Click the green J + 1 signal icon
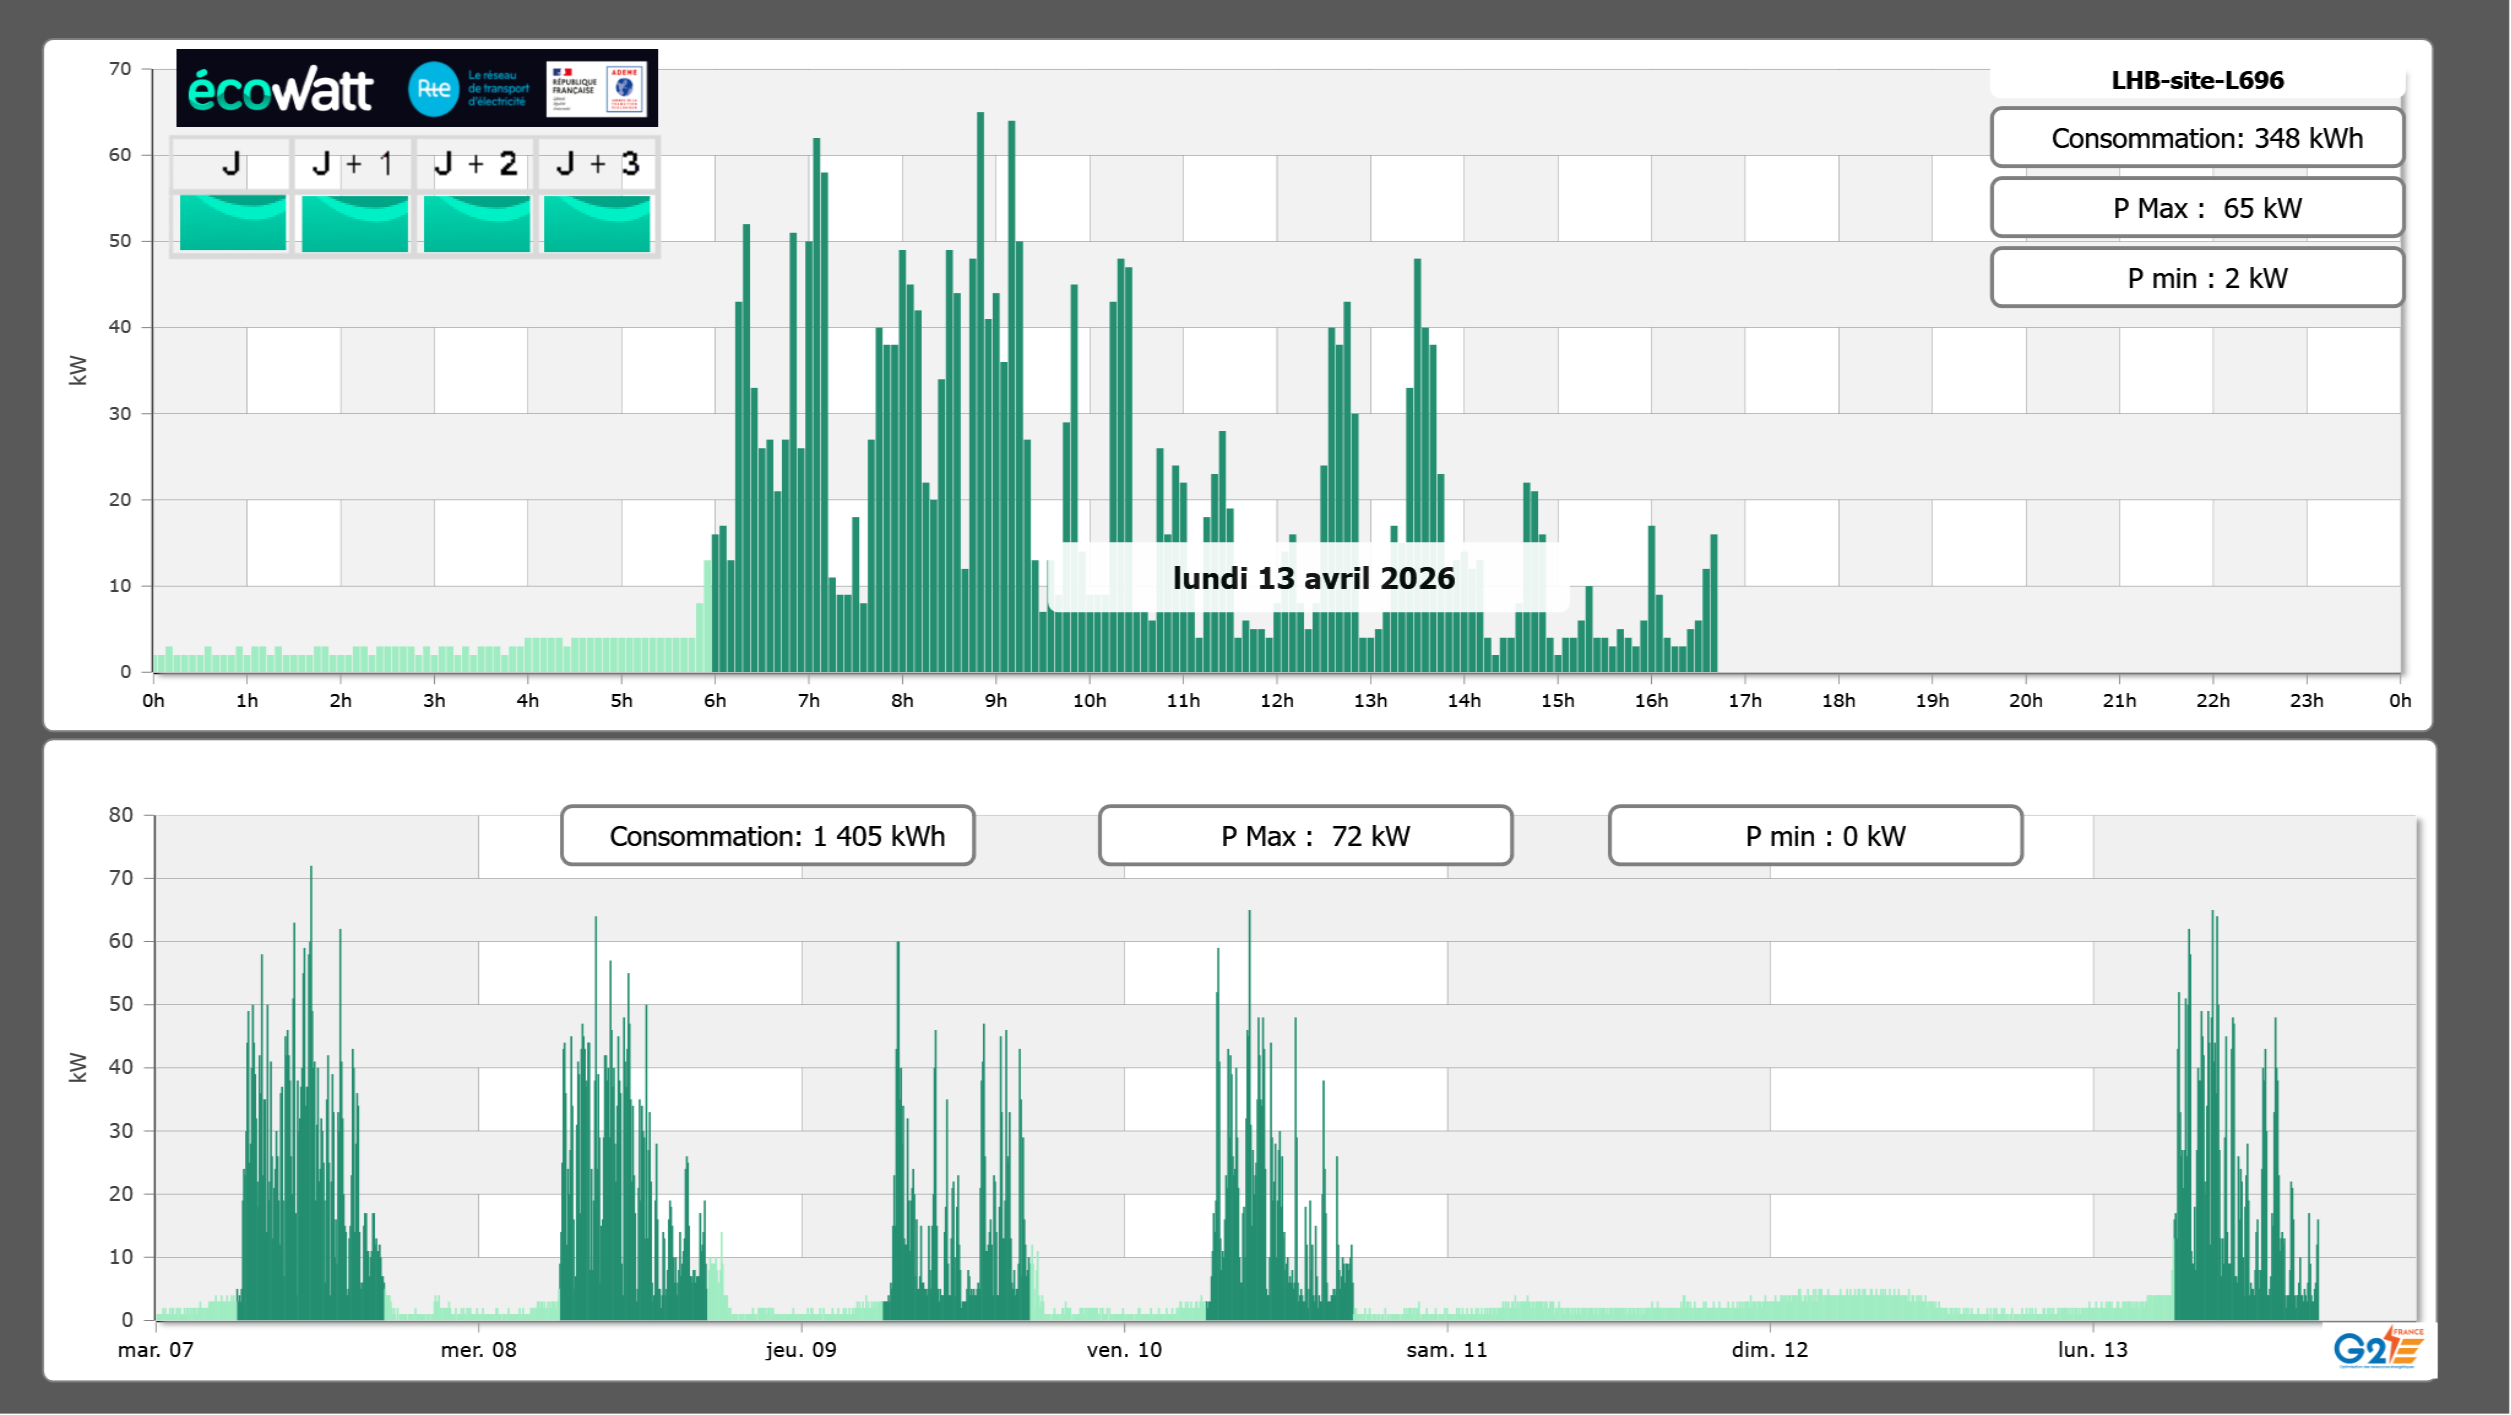The image size is (2511, 1415). pos(355,223)
